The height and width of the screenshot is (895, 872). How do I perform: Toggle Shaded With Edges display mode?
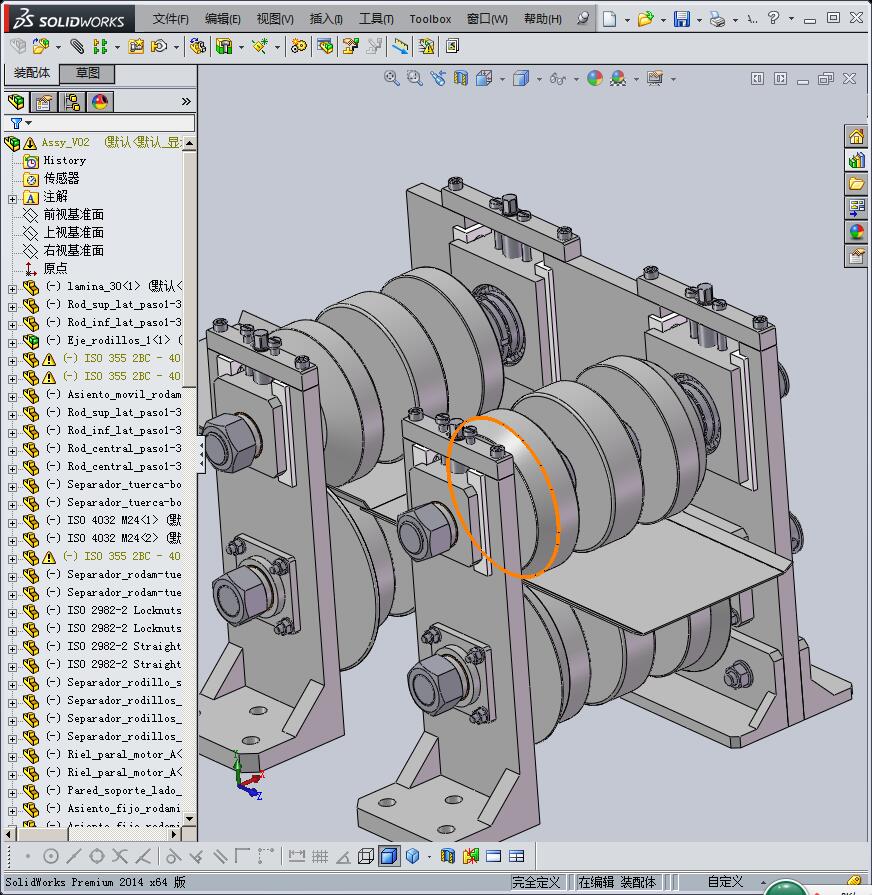pos(389,856)
